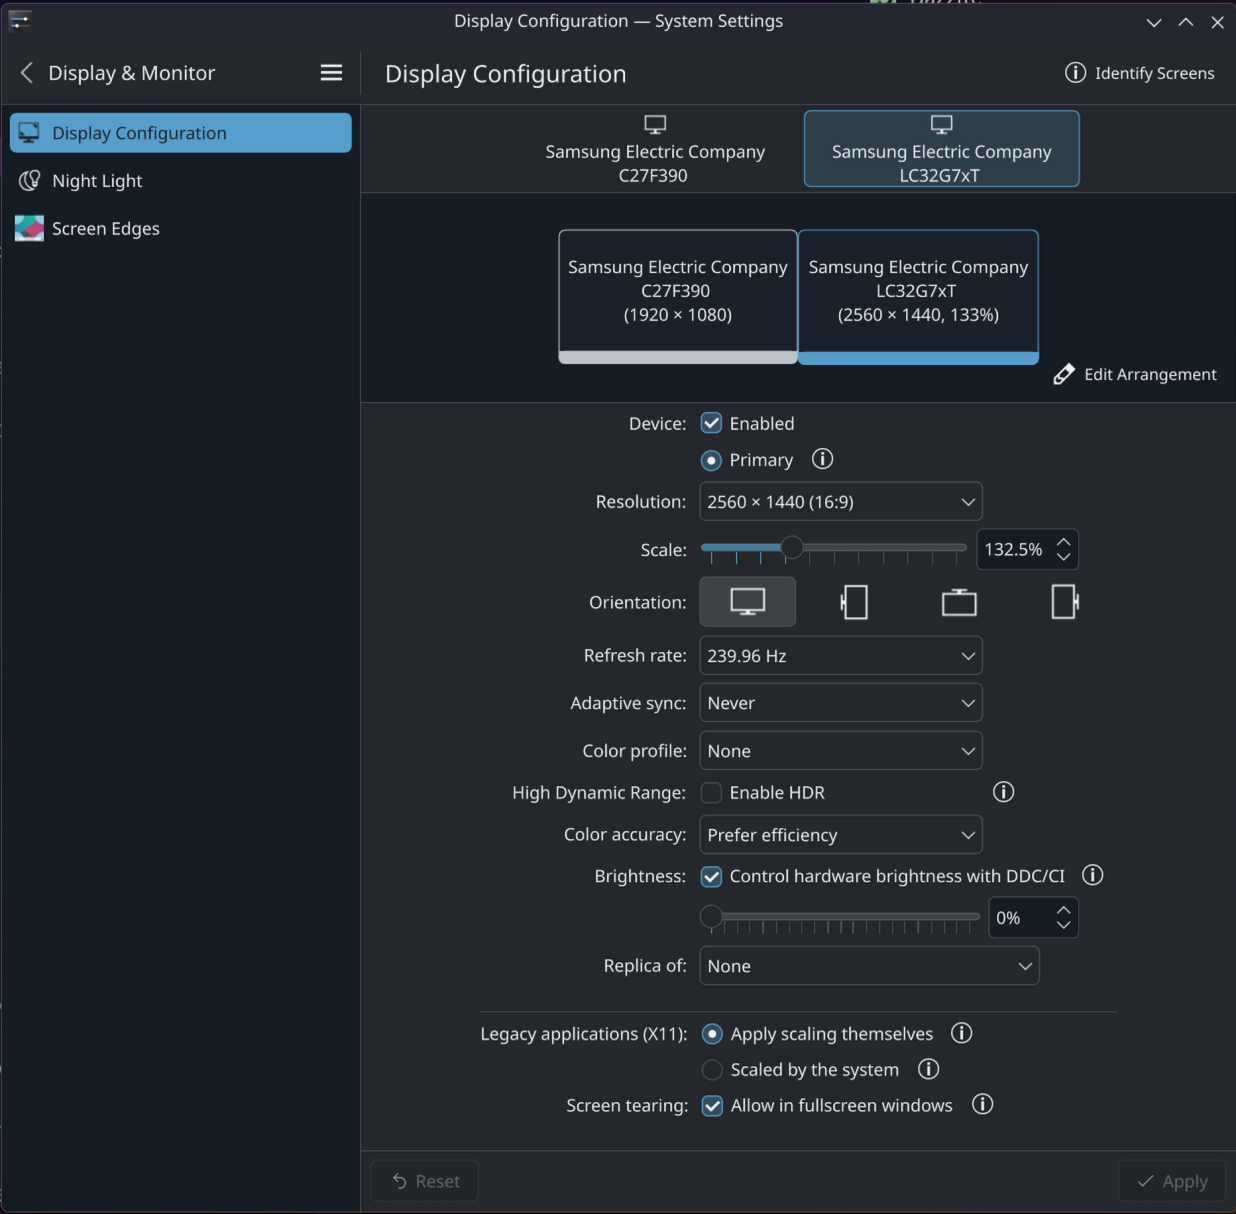Click the Screen Edges colorful icon
Image resolution: width=1236 pixels, height=1214 pixels.
29,228
